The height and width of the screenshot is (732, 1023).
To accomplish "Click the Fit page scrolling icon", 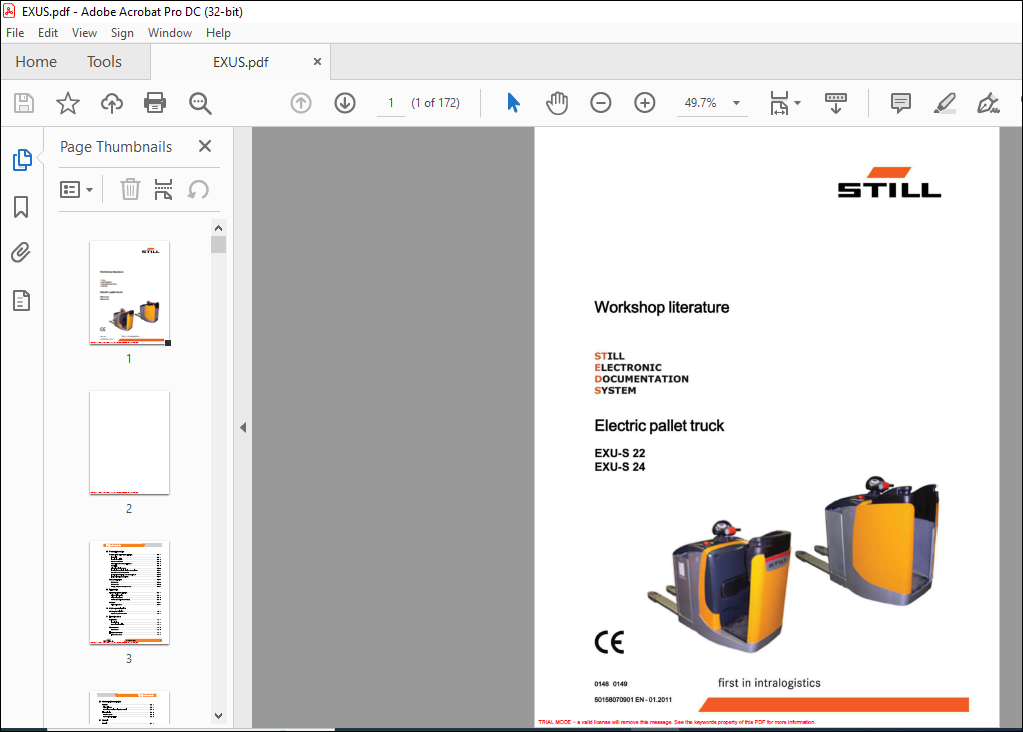I will coord(779,103).
